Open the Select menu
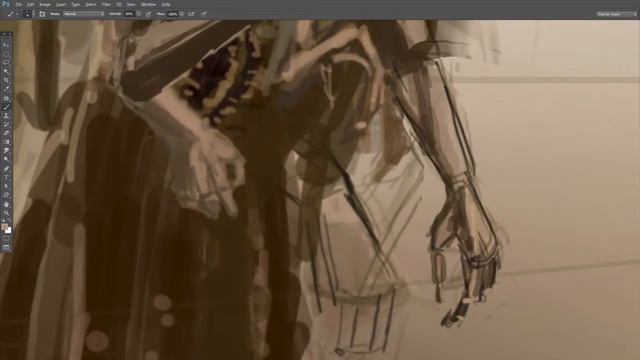 [90, 4]
